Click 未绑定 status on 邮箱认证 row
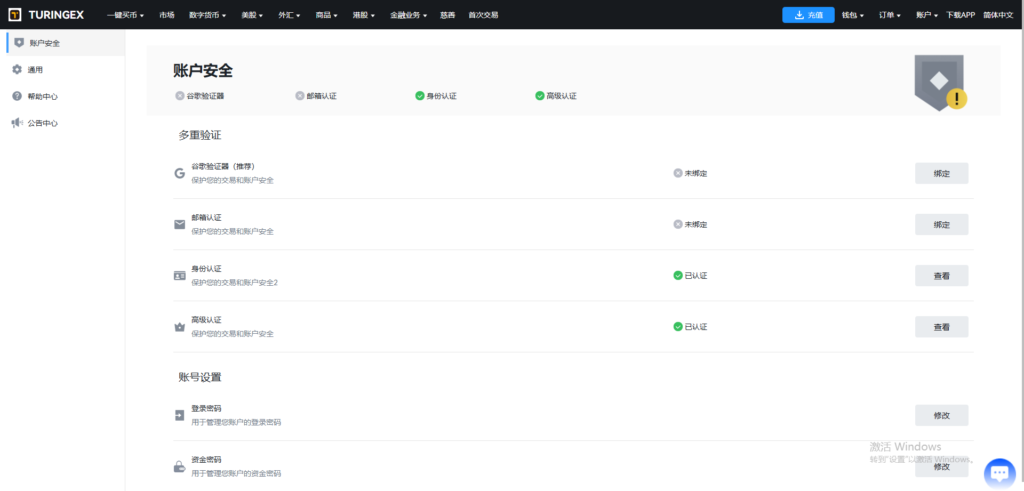The image size is (1024, 491). (690, 225)
